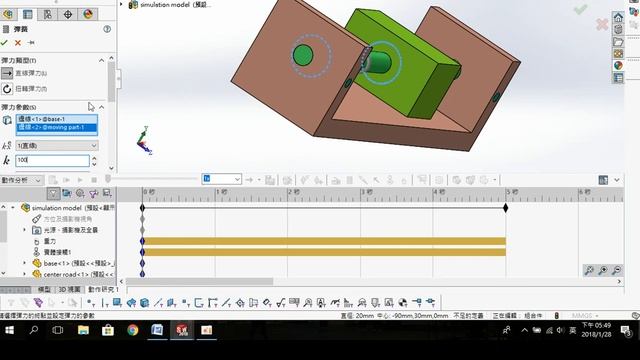Screen dimensions: 640x360
Task: Open the ConfigurationManager tab
Action: coord(48,14)
